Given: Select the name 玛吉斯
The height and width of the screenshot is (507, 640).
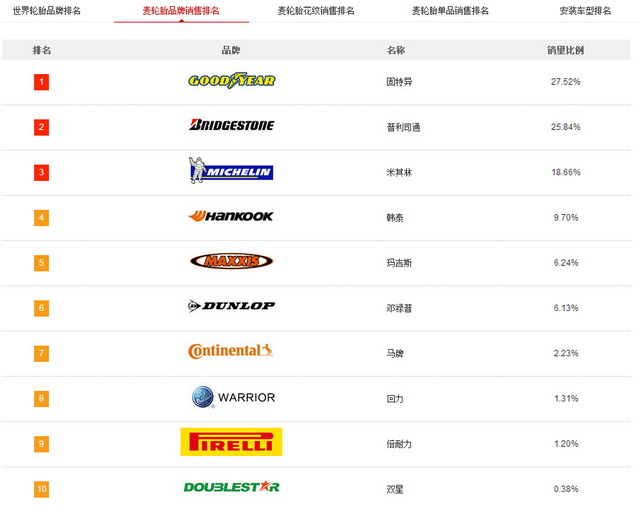Looking at the screenshot, I should pyautogui.click(x=399, y=263).
